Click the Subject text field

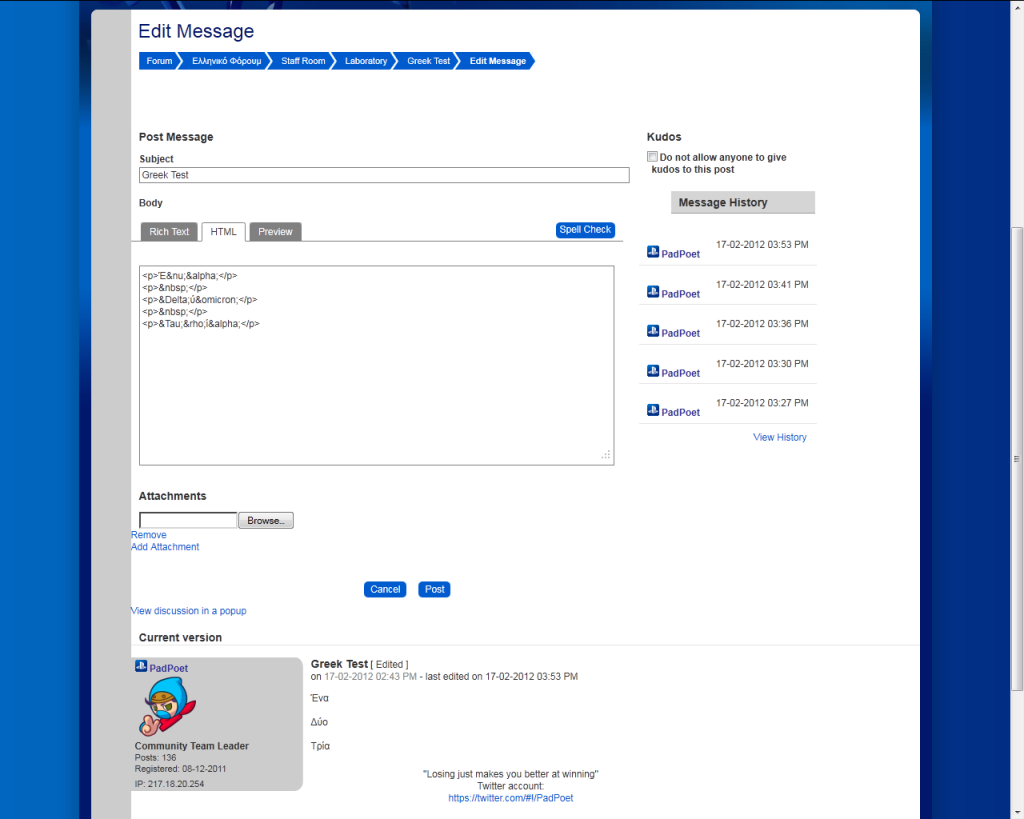pos(384,175)
